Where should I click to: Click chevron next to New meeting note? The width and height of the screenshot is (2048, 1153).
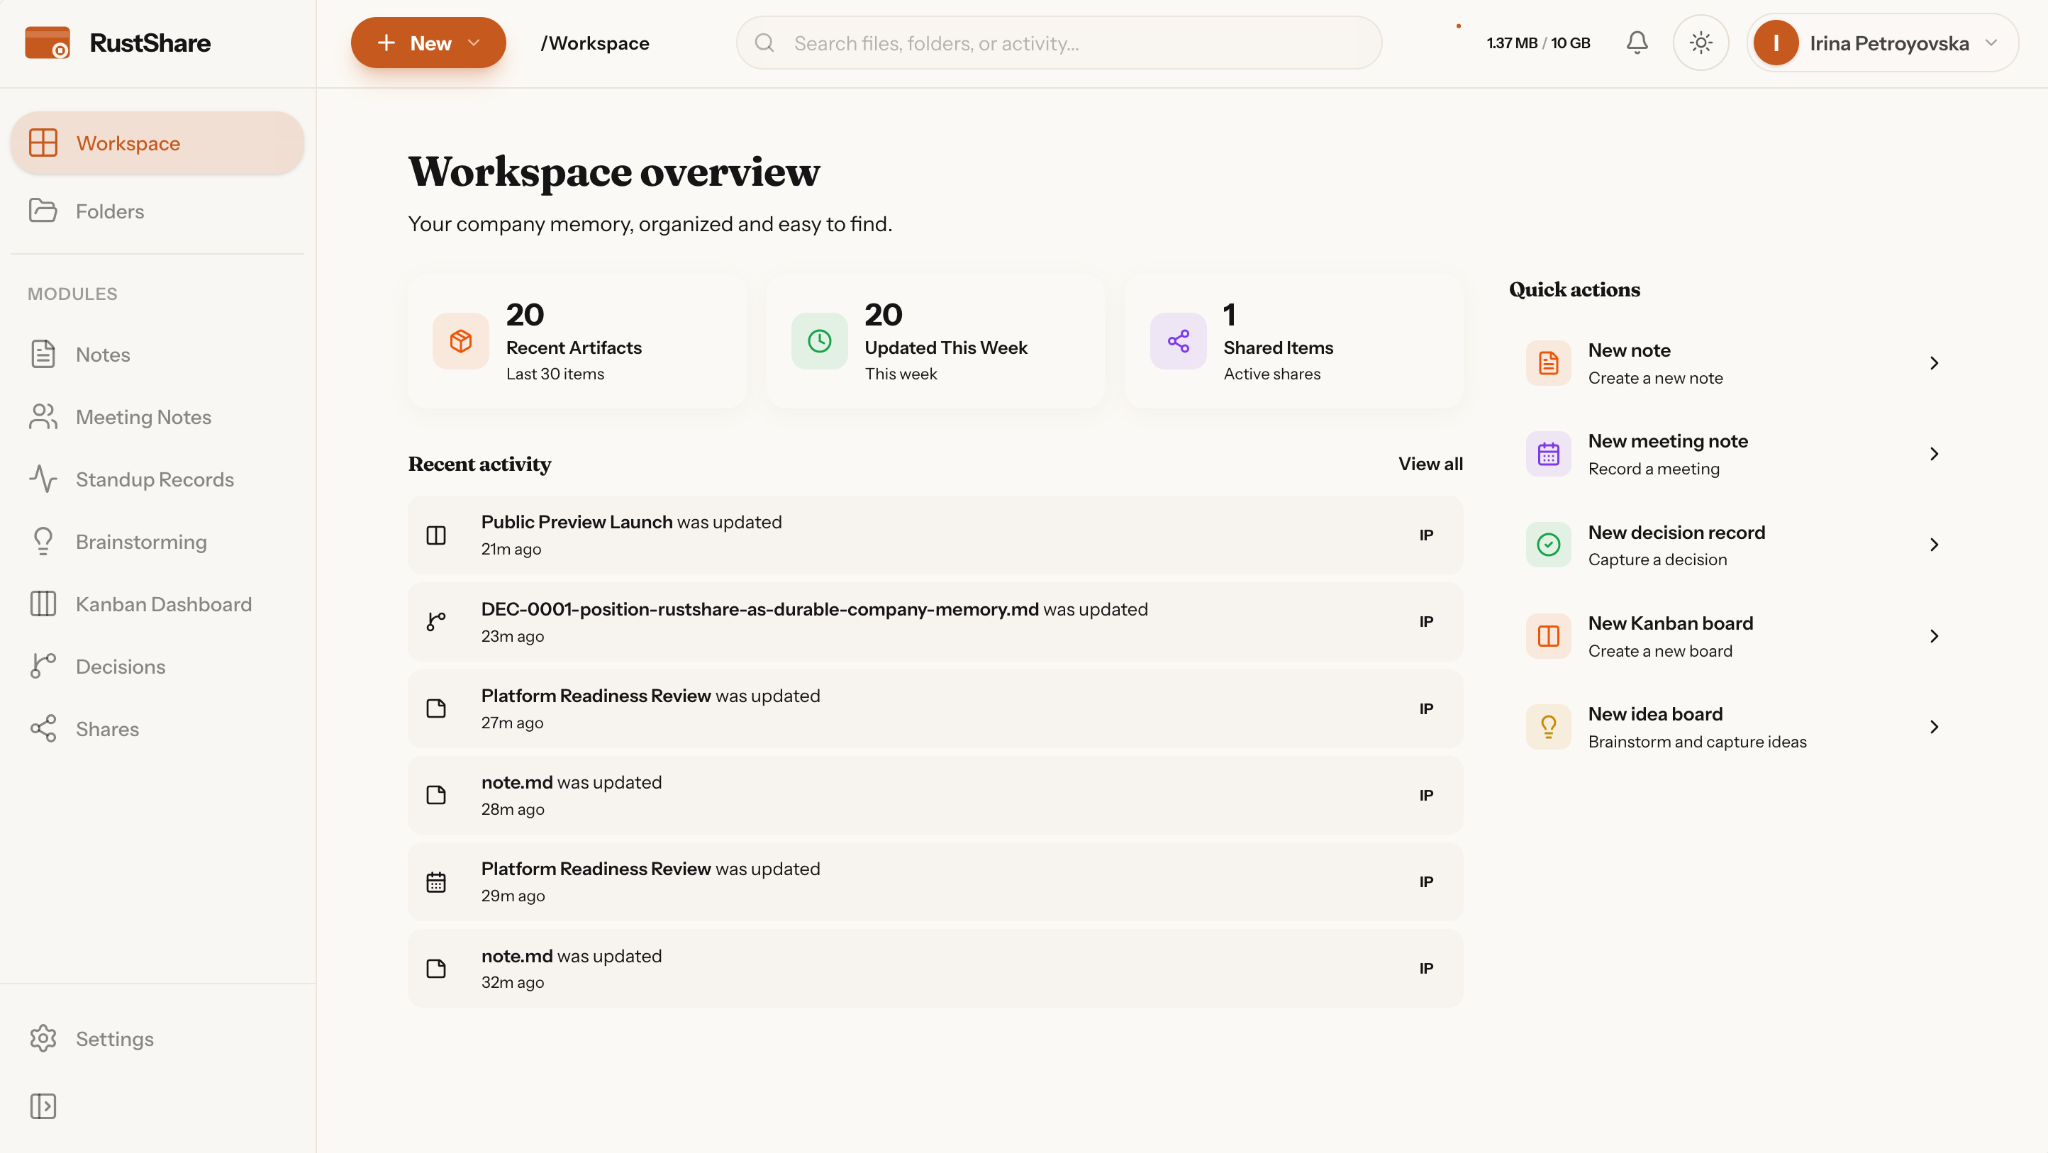tap(1934, 454)
